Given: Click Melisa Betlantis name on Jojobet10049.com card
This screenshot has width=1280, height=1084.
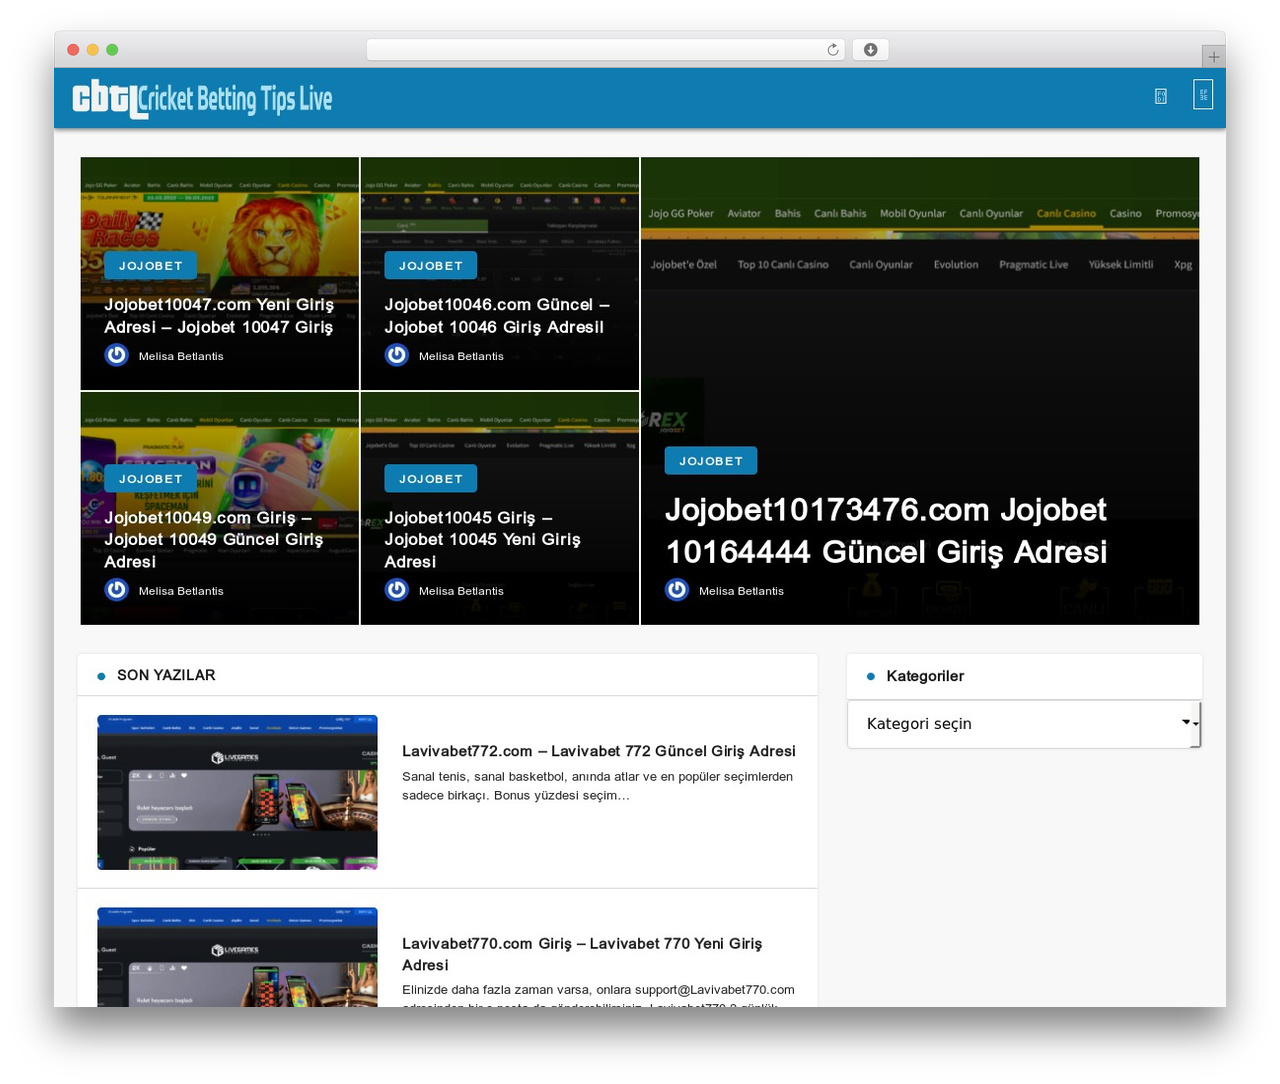Looking at the screenshot, I should [181, 591].
